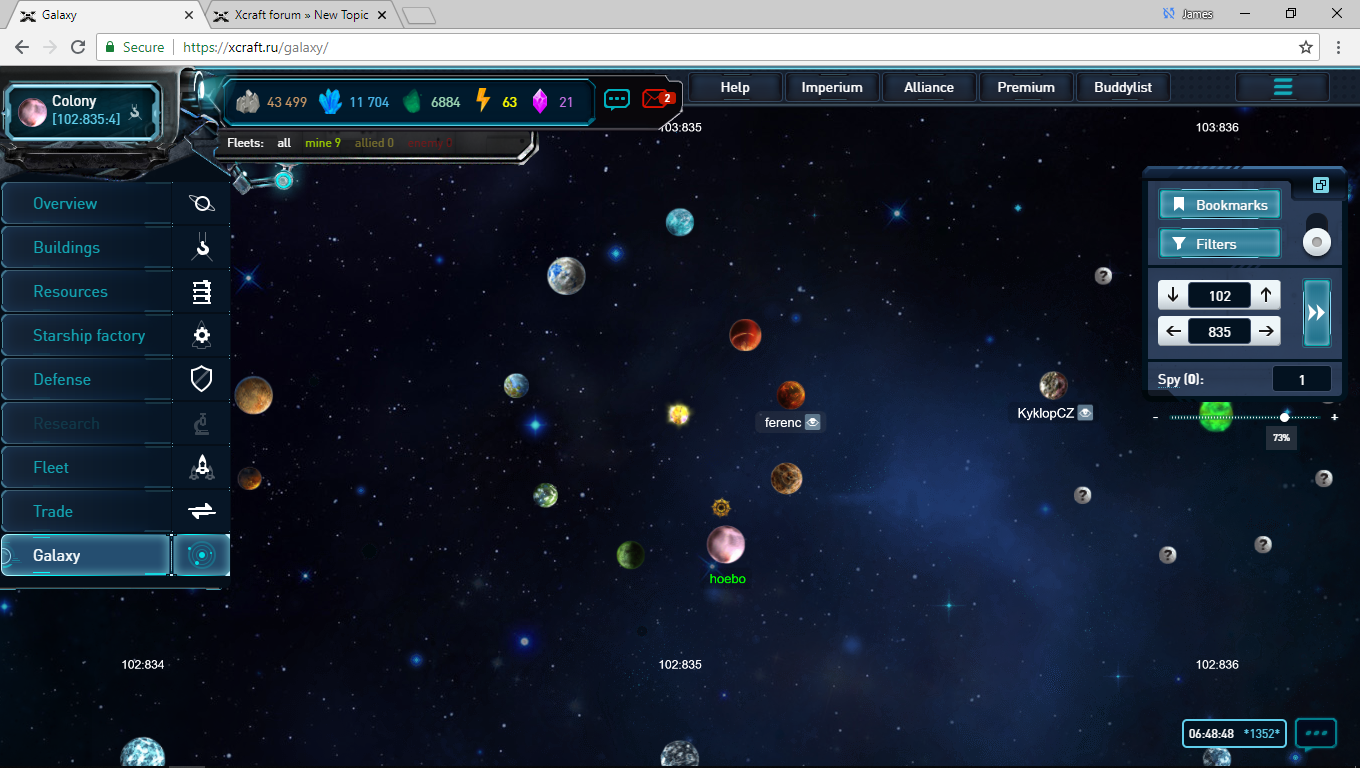Open the Trade section in sidebar
Image resolution: width=1360 pixels, height=768 pixels.
53,511
